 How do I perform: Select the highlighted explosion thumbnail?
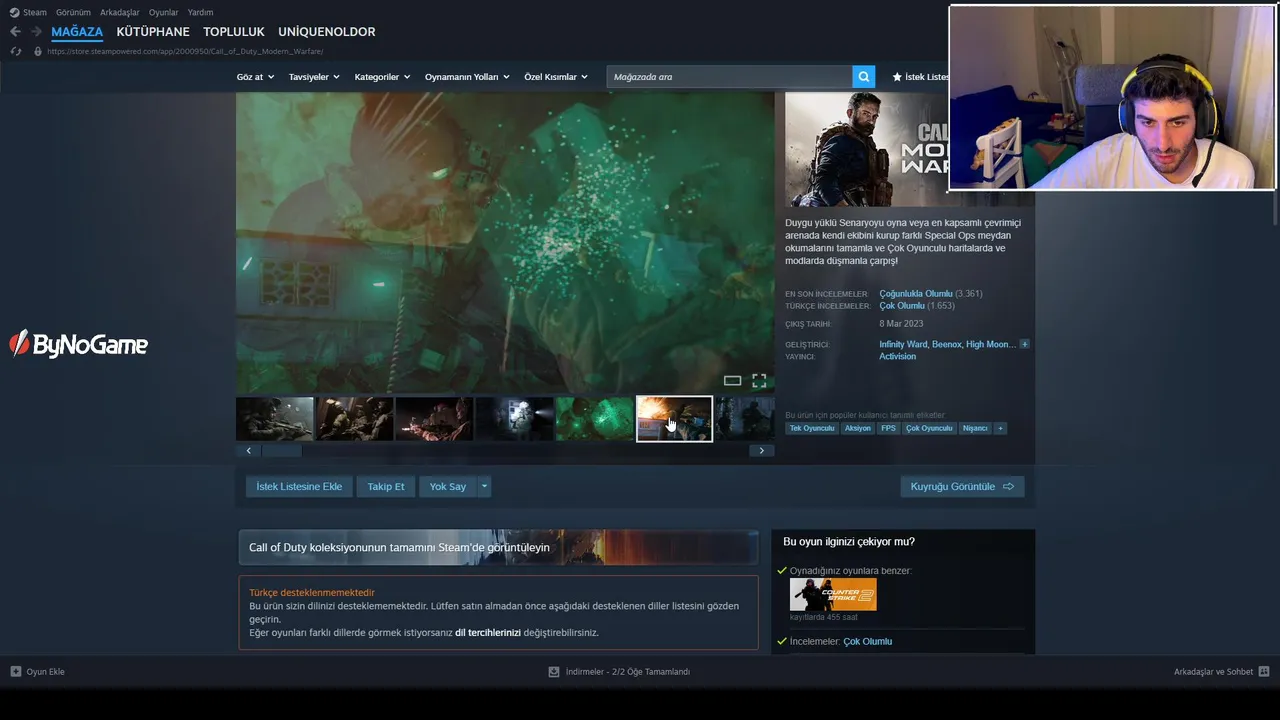(x=675, y=419)
